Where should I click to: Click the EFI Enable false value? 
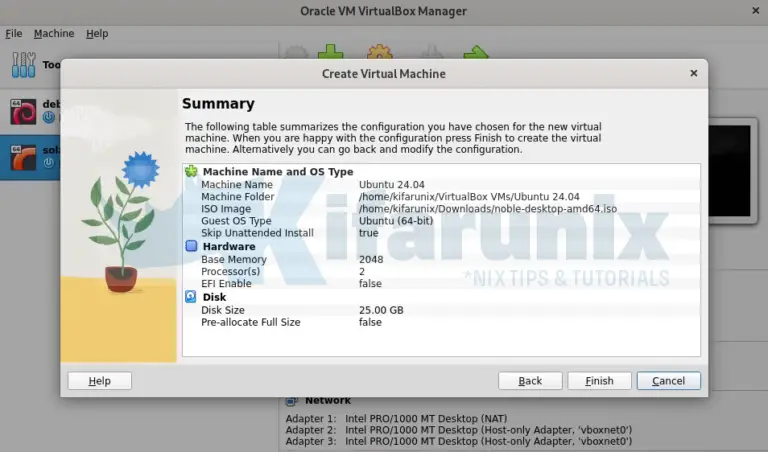pos(370,284)
